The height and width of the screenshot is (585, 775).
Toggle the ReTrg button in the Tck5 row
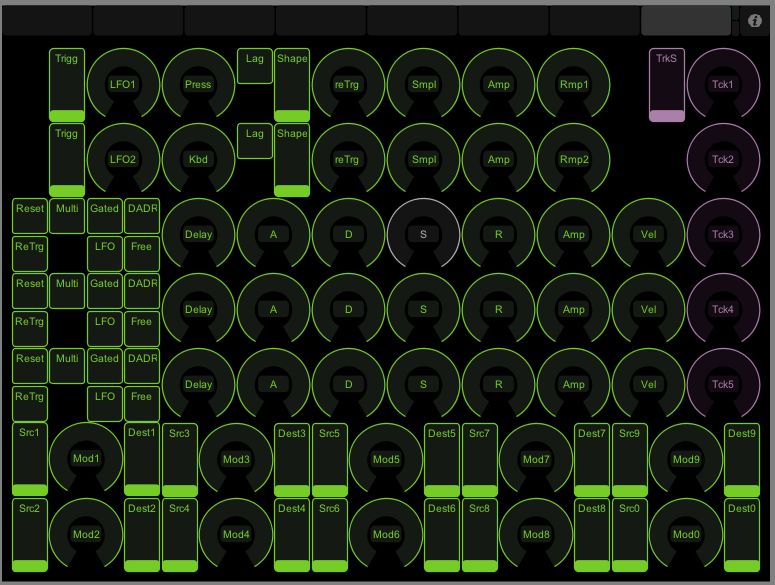click(30, 404)
